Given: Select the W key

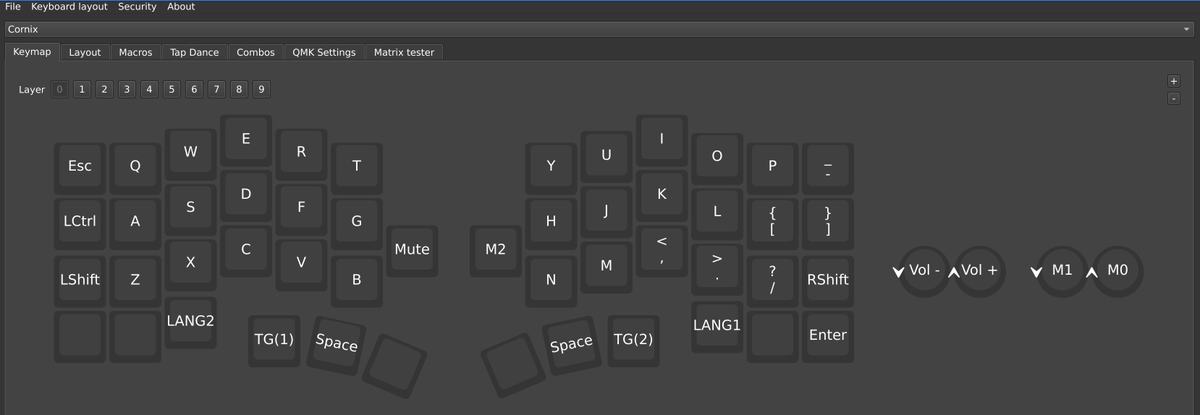Looking at the screenshot, I should coord(190,152).
